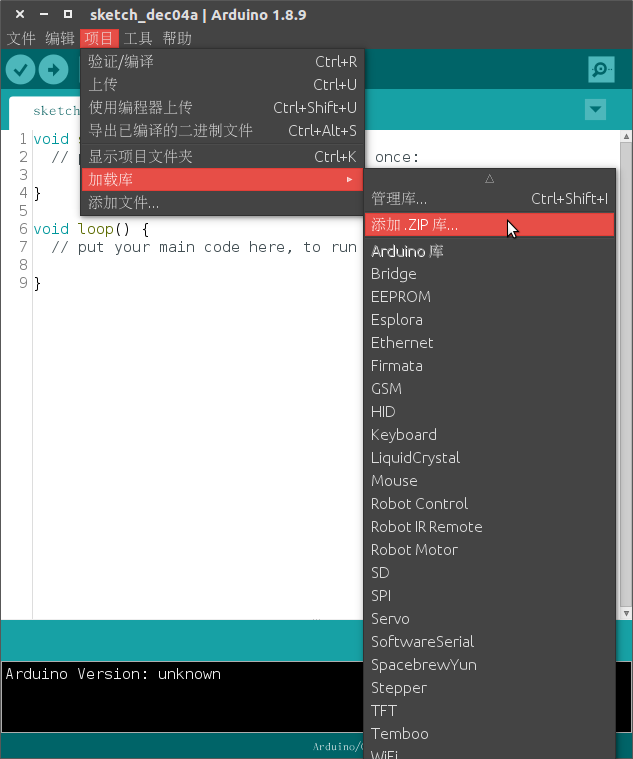Click the Verify checkmark toolbar icon
The height and width of the screenshot is (759, 633).
(20, 70)
